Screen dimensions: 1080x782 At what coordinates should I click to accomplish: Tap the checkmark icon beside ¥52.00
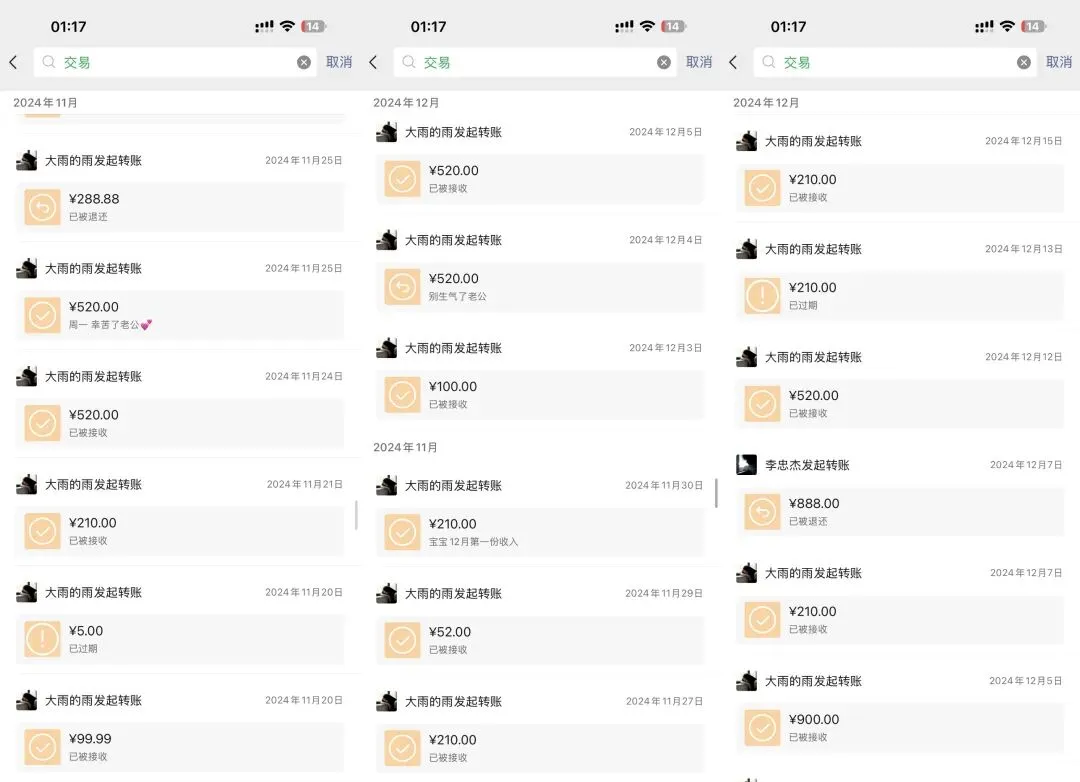(402, 640)
